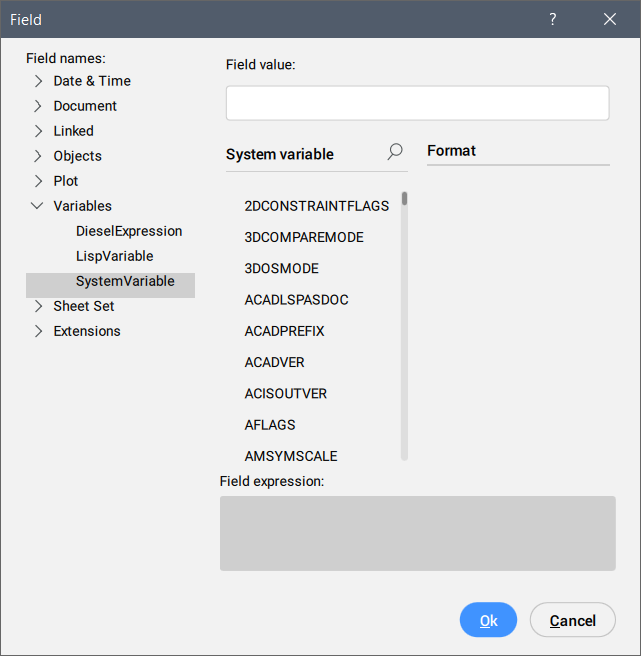Select LispVariable field name
Viewport: 641px width, 656px height.
click(x=114, y=256)
